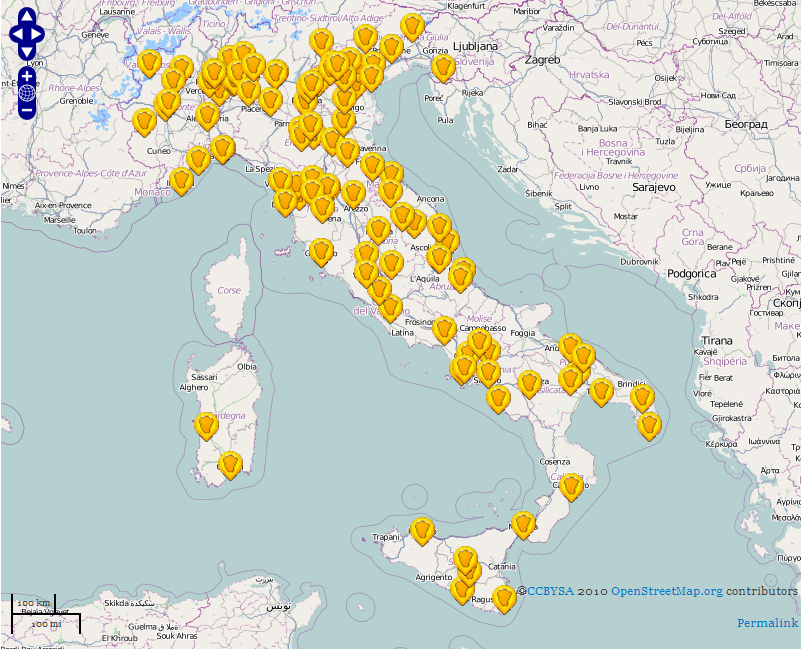Pan the map west with left arrow

pyautogui.click(x=17, y=34)
